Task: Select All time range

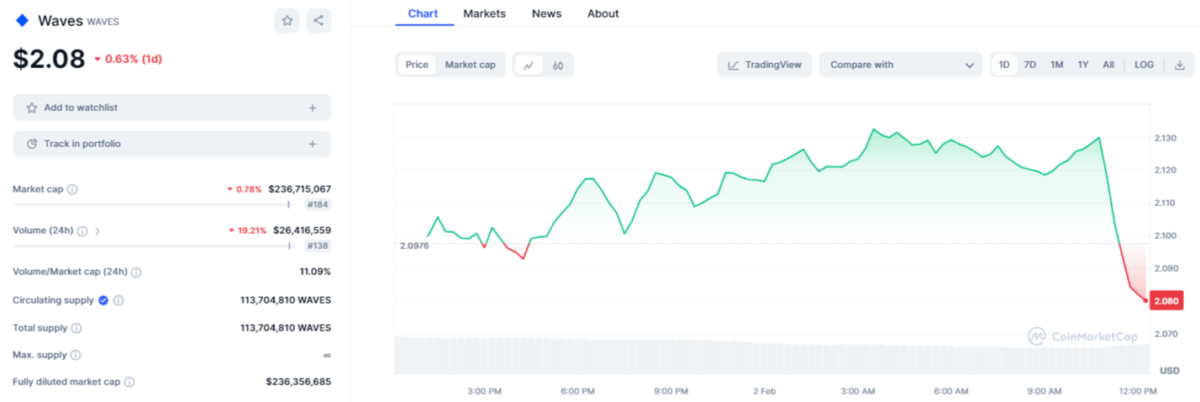Action: [x=1108, y=65]
